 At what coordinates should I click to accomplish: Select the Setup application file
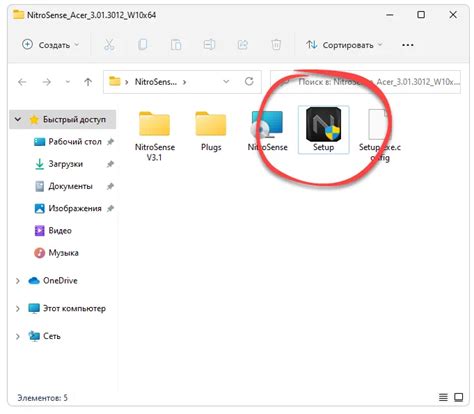323,130
